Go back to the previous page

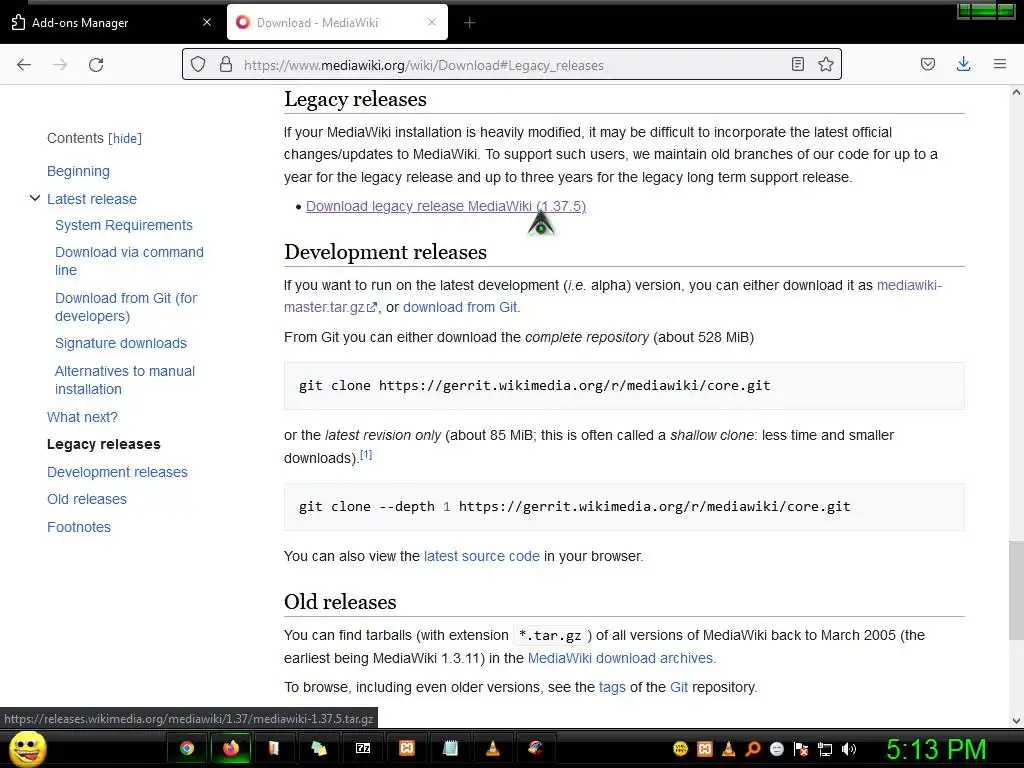click(24, 65)
